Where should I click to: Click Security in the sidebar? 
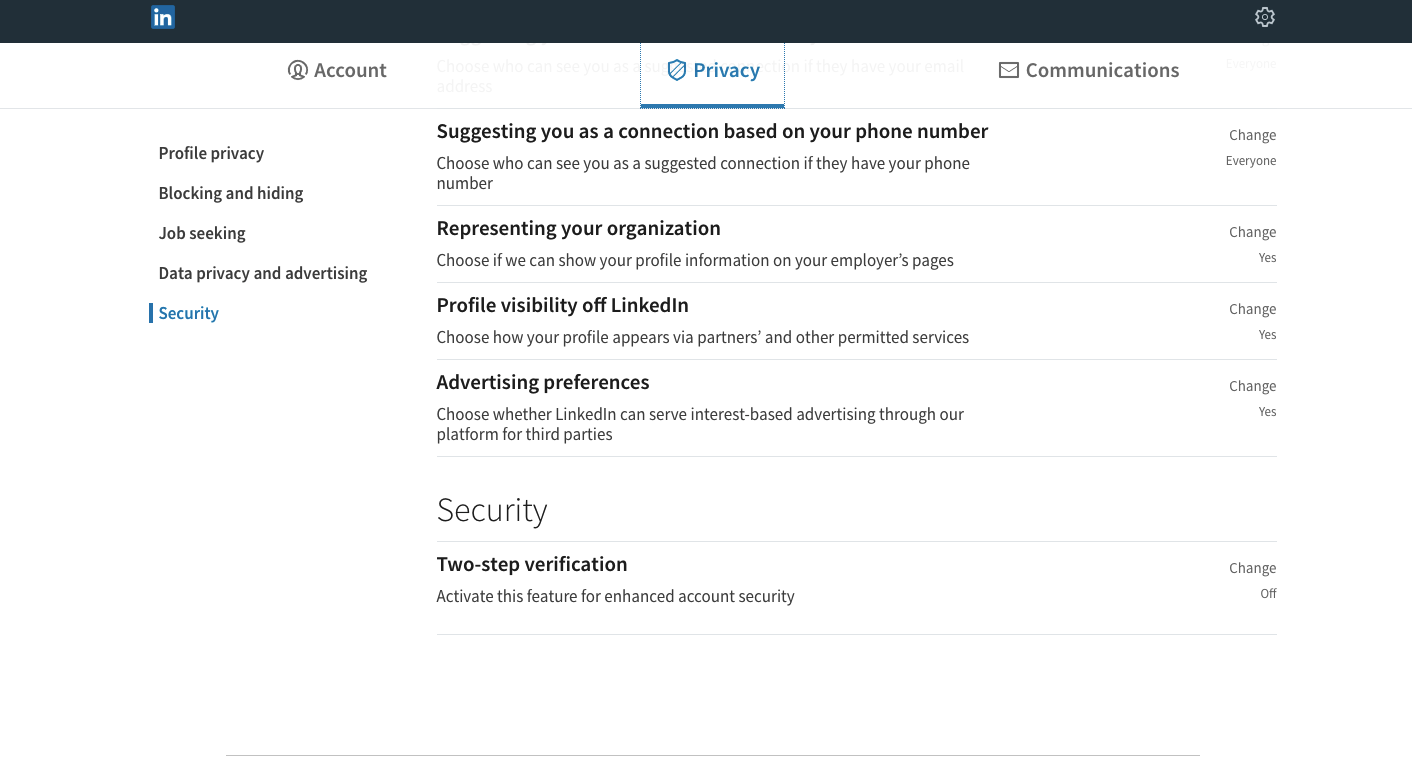tap(188, 313)
